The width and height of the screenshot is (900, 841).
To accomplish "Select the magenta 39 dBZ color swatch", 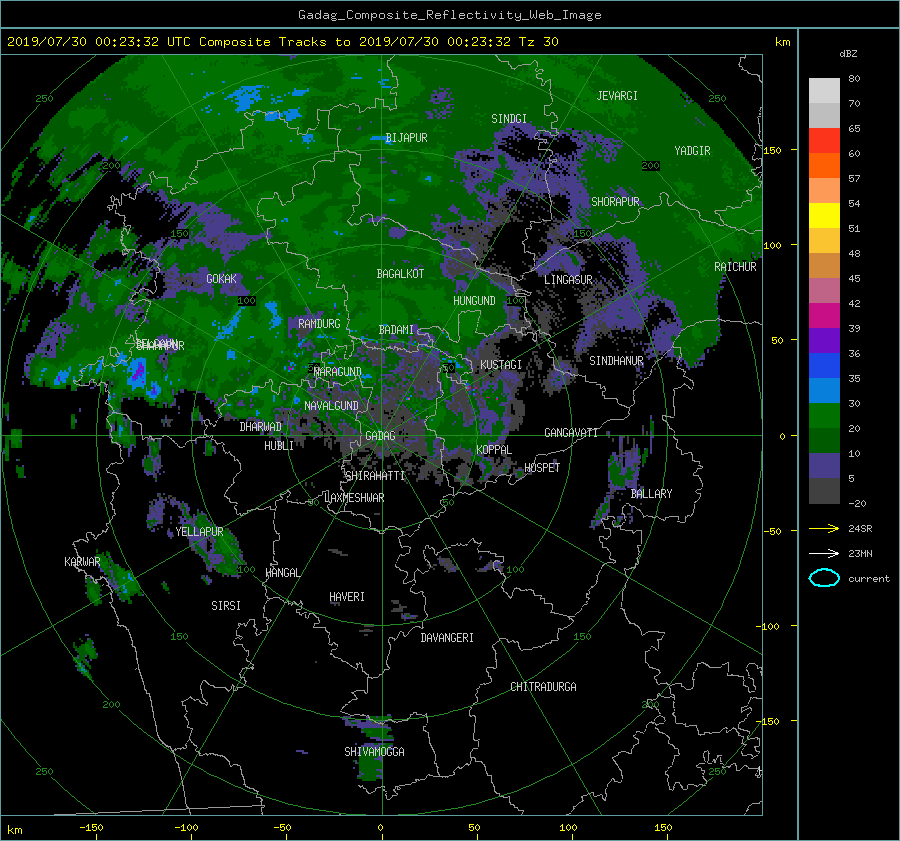I will pos(824,316).
